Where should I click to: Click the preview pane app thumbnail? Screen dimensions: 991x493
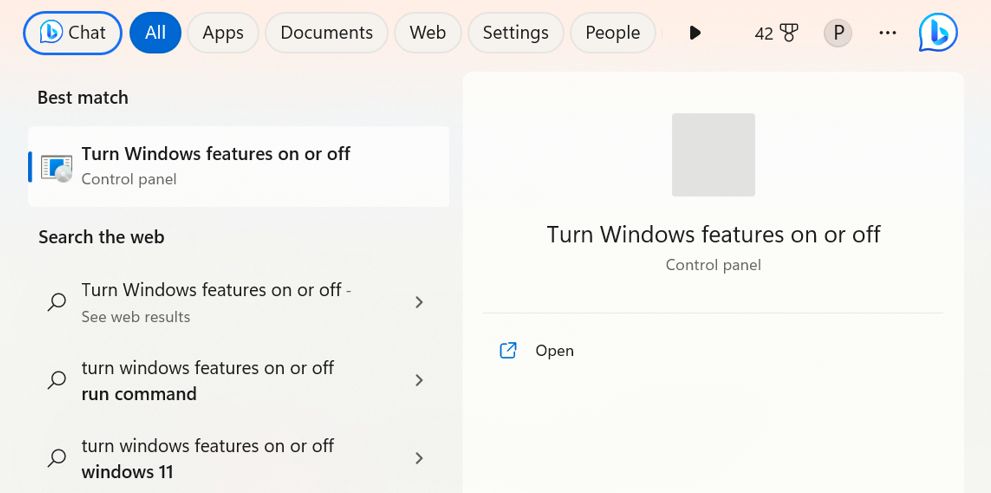tap(713, 155)
